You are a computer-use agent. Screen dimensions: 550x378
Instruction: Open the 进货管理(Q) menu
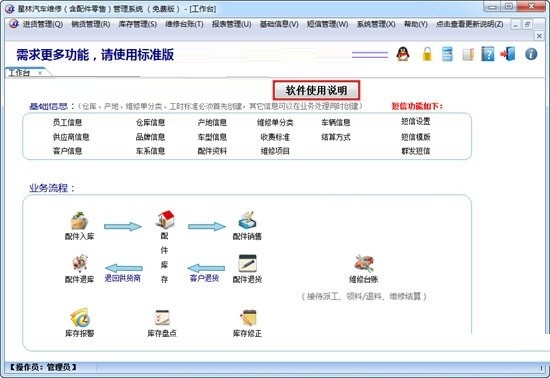coord(43,24)
